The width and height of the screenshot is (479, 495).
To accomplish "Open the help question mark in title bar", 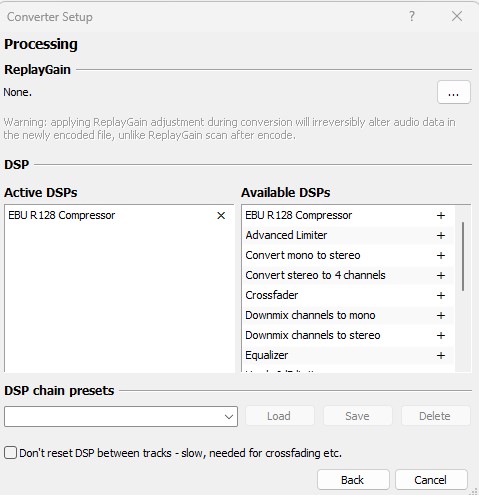I will click(x=412, y=16).
